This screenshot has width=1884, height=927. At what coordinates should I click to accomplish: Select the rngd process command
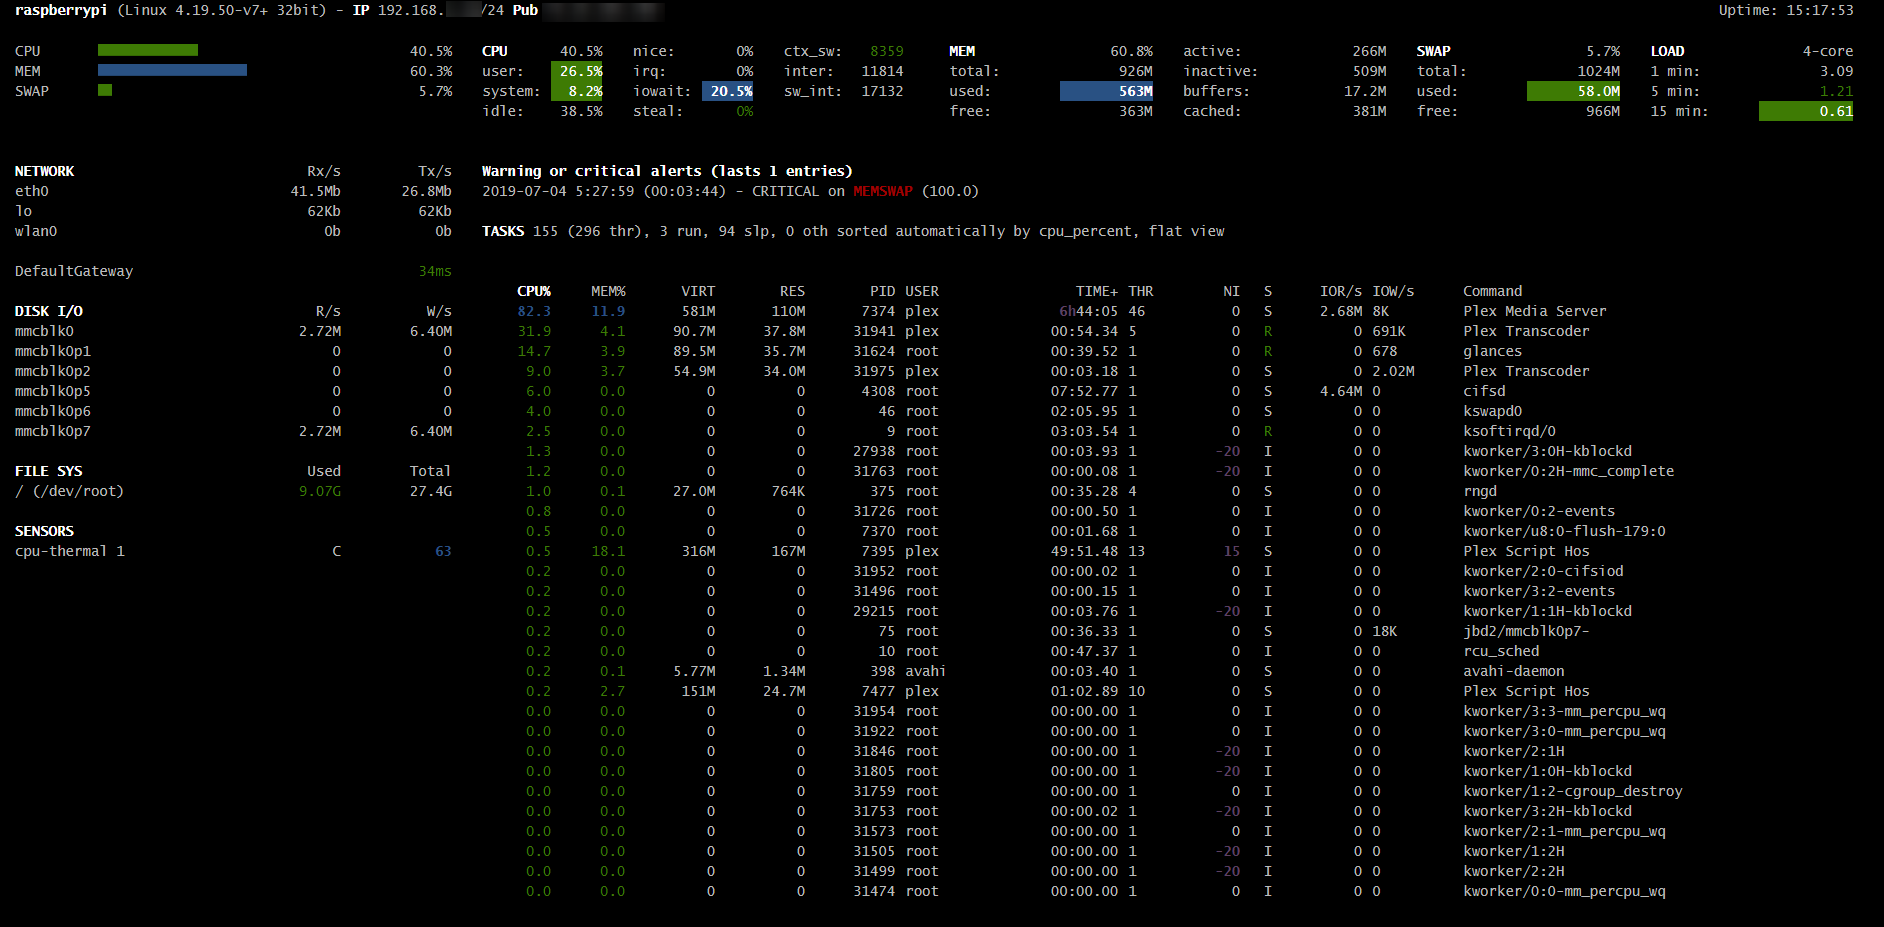[1480, 491]
